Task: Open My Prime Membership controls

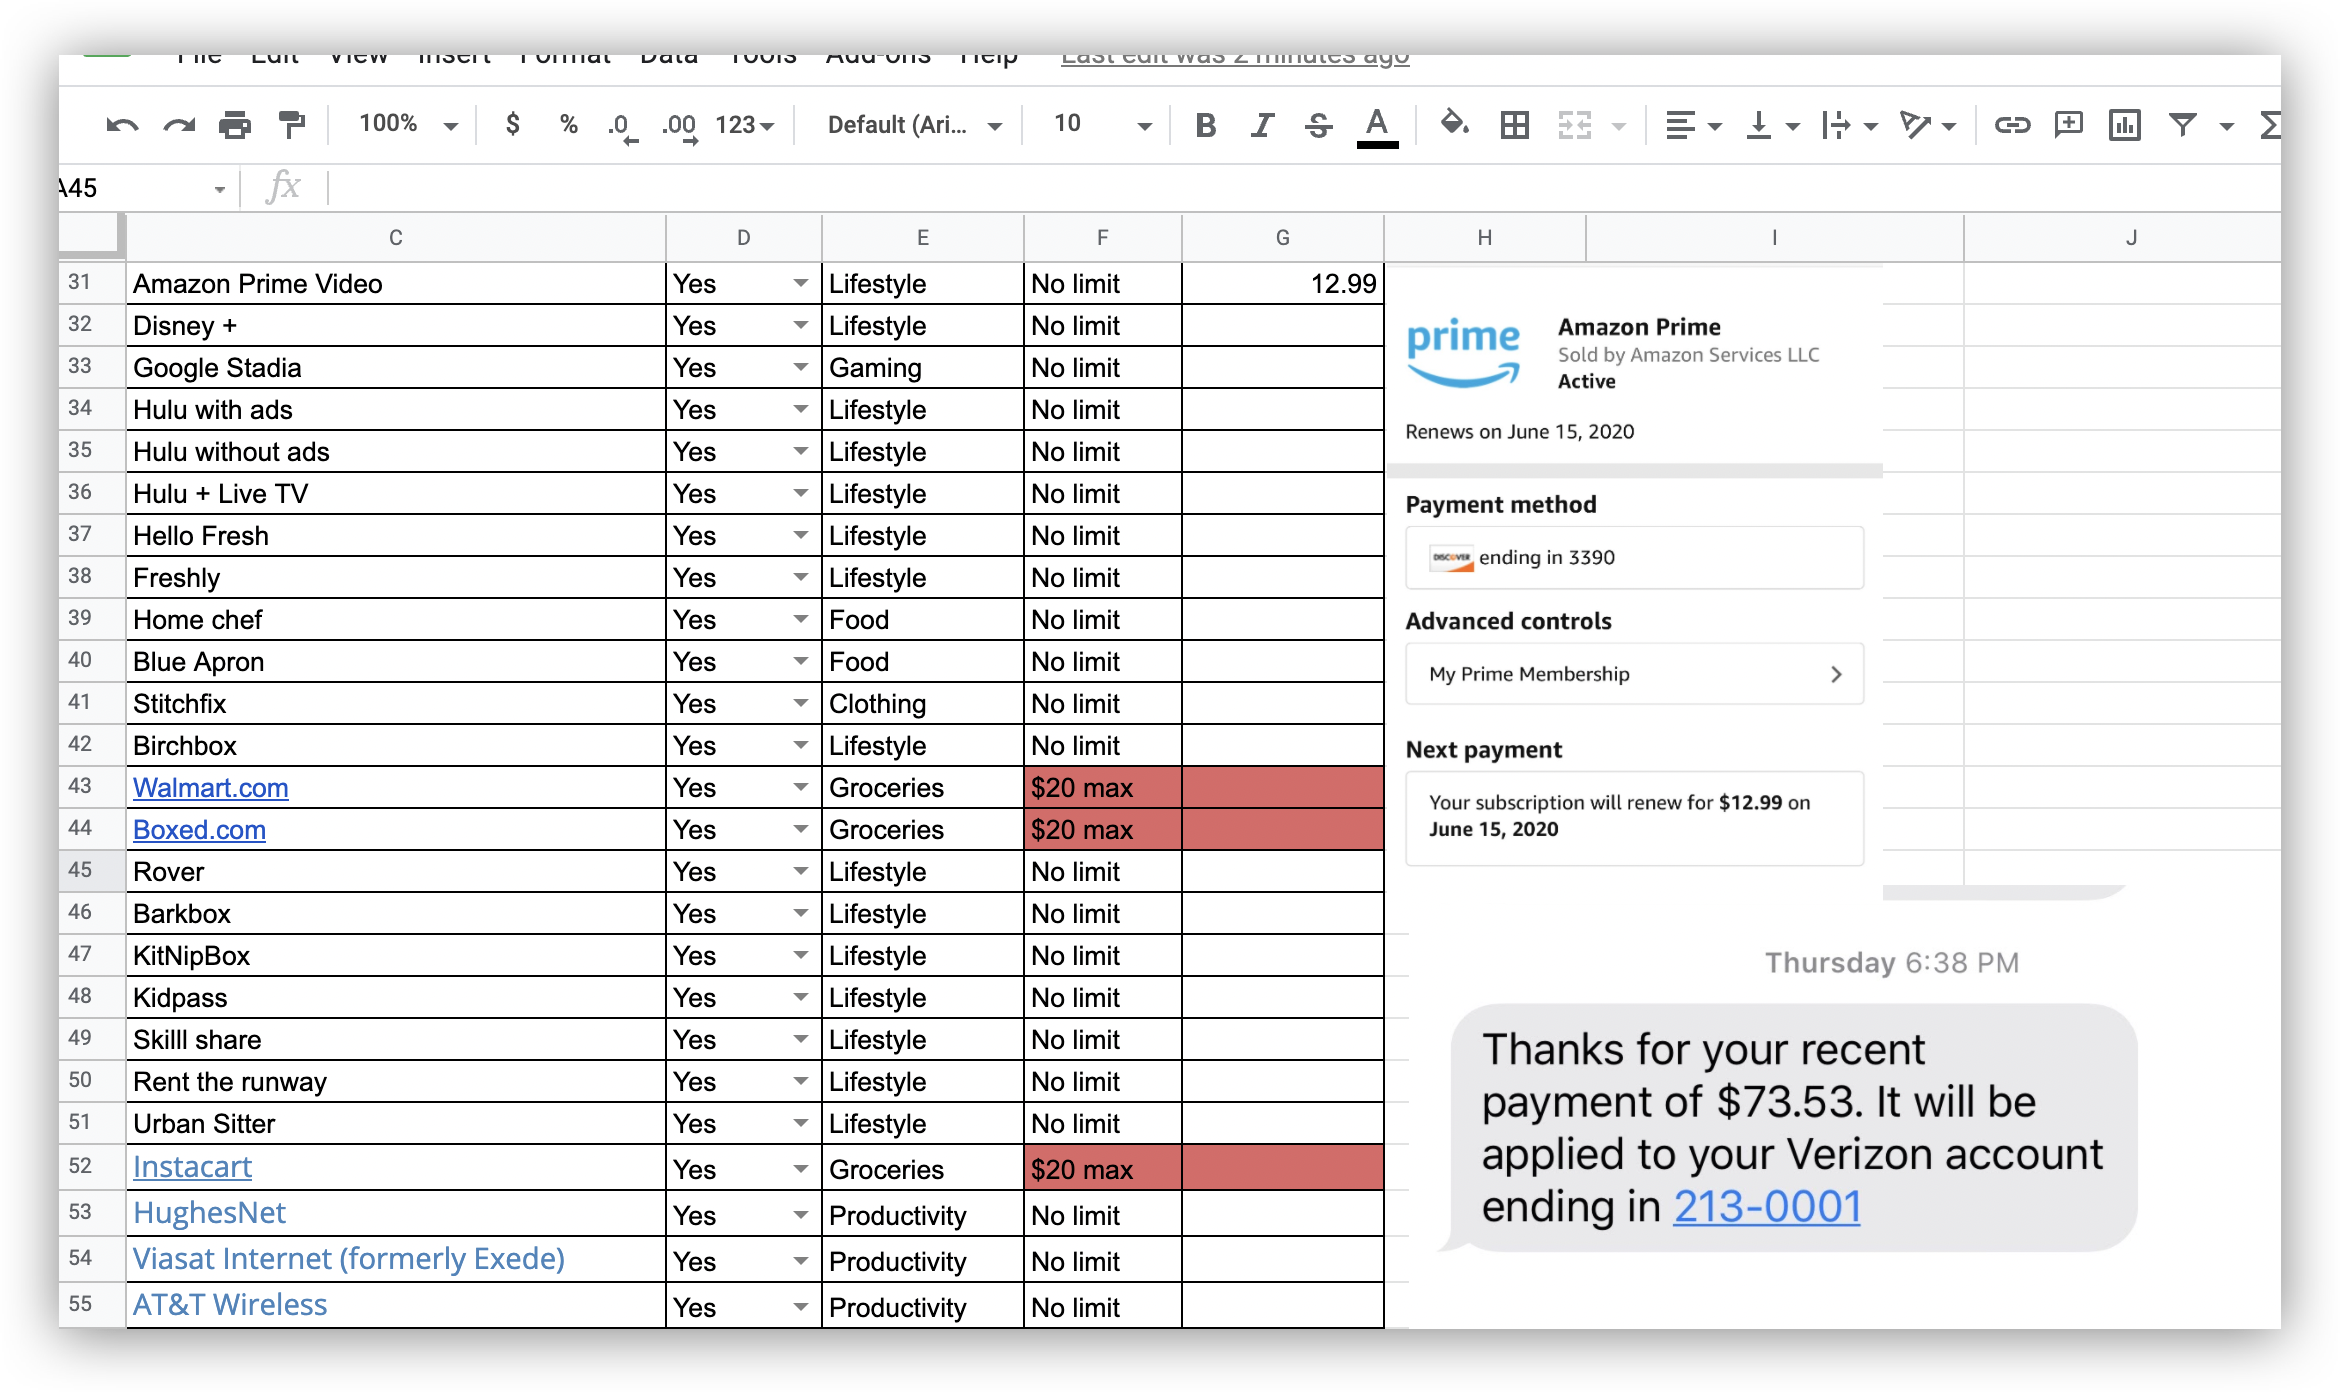Action: [x=1634, y=674]
